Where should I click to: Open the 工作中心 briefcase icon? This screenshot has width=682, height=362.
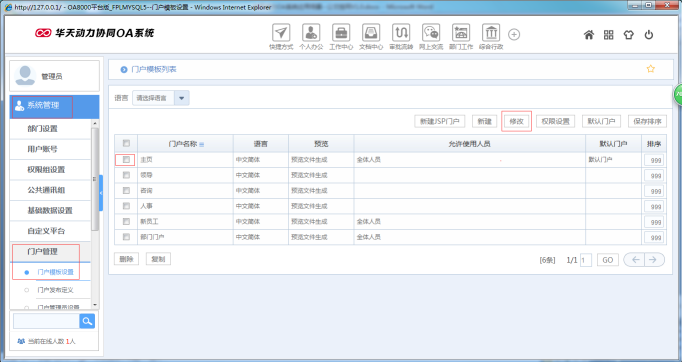(341, 33)
